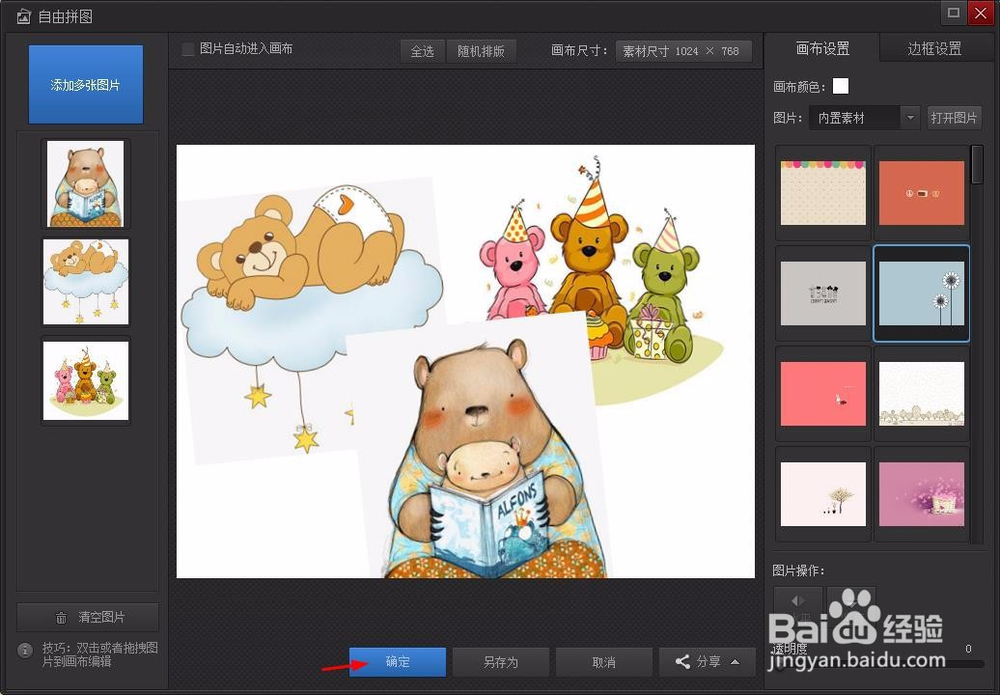Switch to the 画布设置 tab

pyautogui.click(x=822, y=48)
